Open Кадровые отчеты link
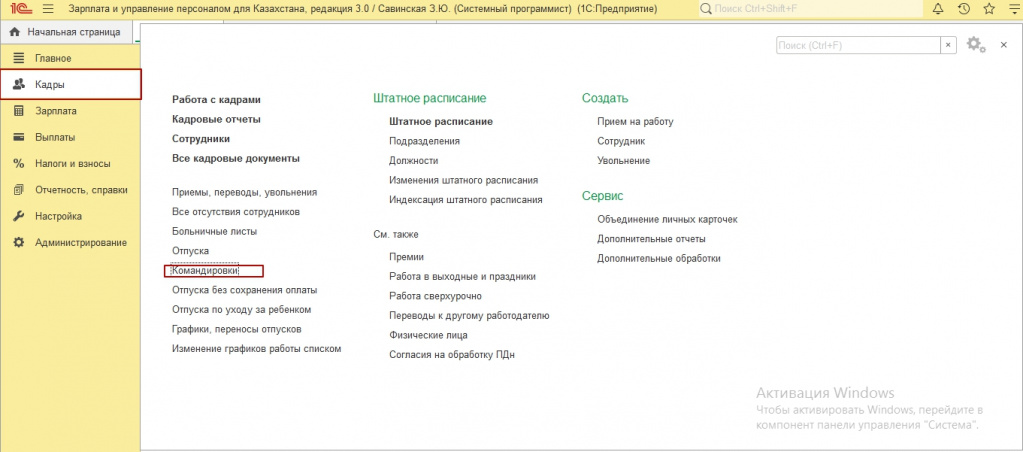The height and width of the screenshot is (452, 1023). 216,119
